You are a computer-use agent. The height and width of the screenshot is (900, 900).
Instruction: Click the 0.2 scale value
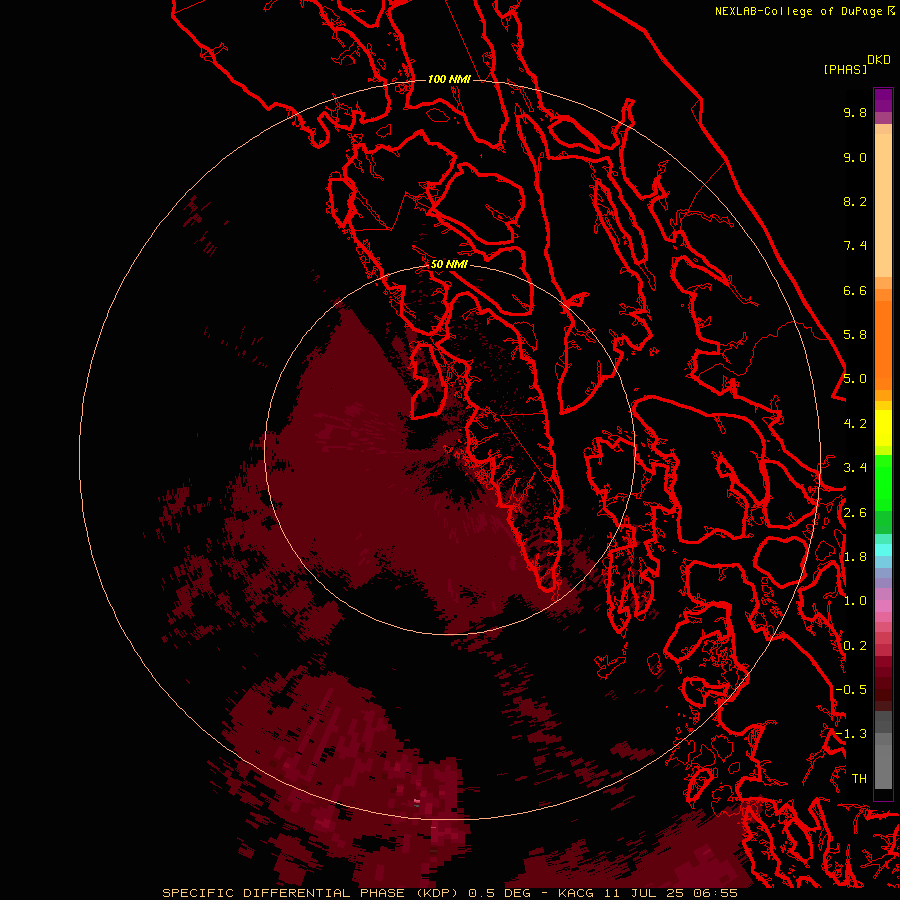tap(855, 646)
